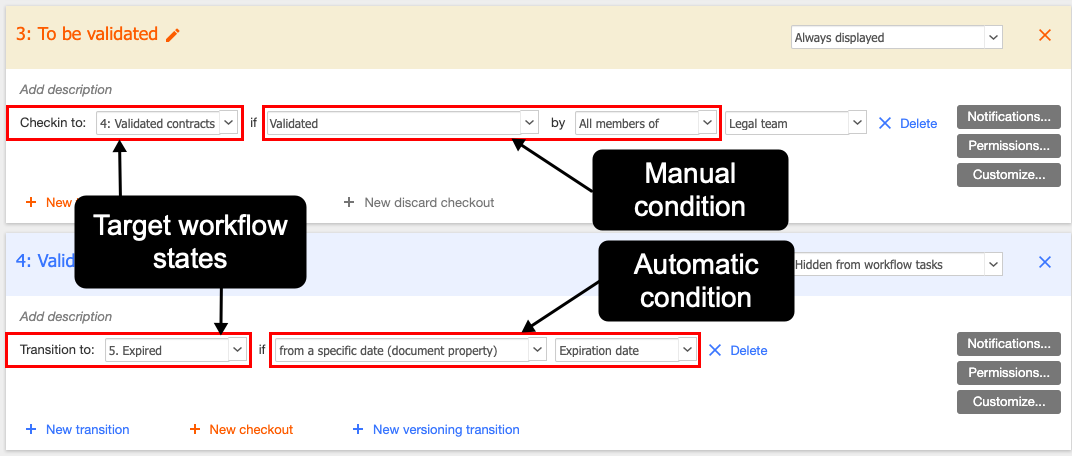
Task: Click the orange plus icon of New checkout
Action: tap(195, 430)
